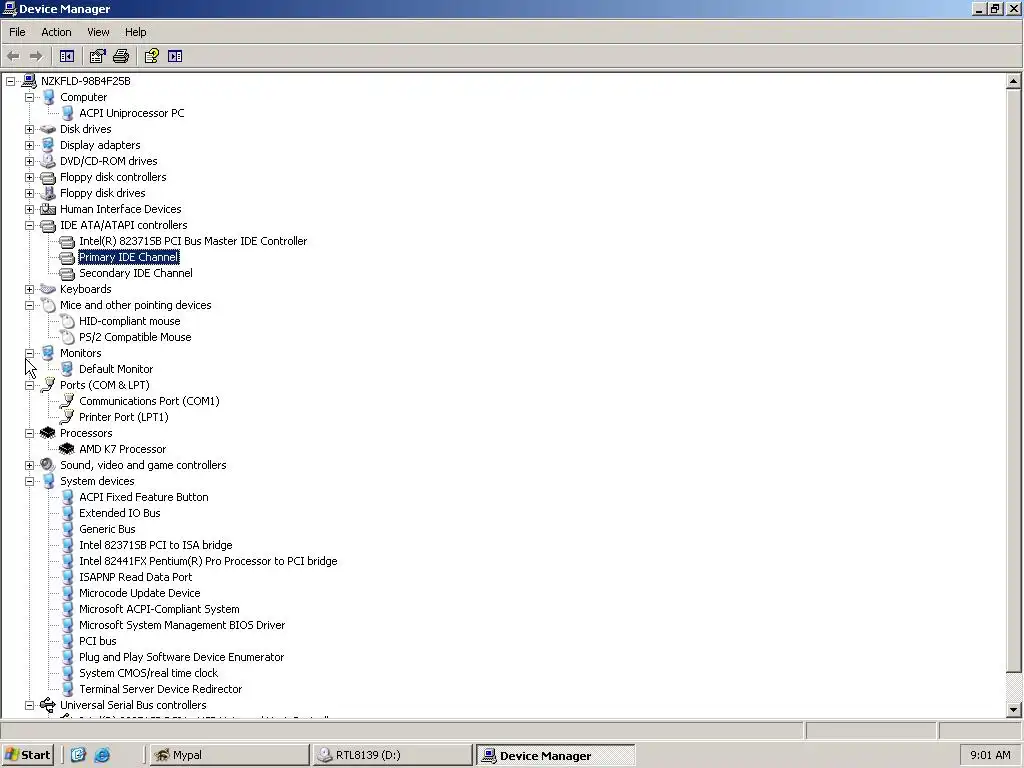Select System CMOS/real time clock

click(148, 673)
